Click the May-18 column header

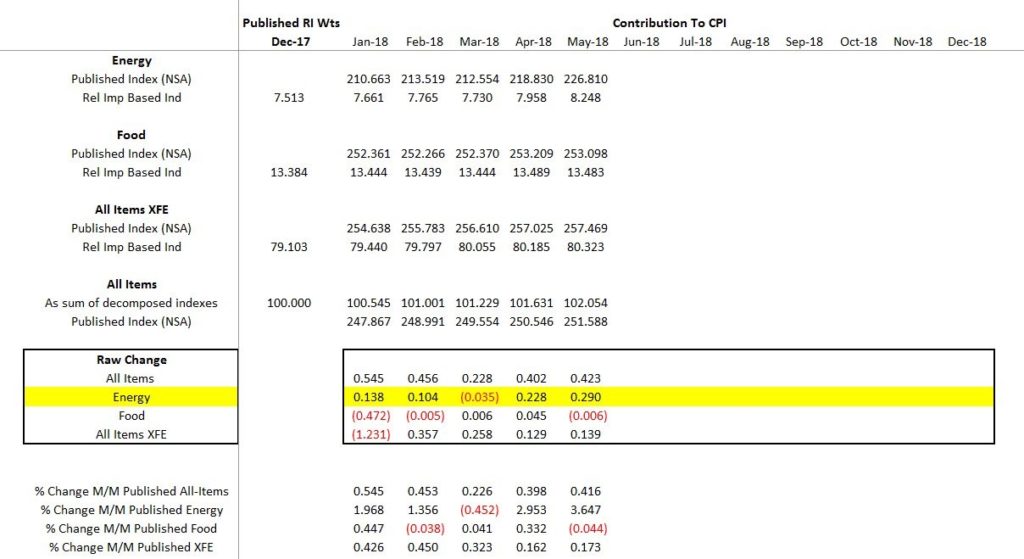coord(588,42)
